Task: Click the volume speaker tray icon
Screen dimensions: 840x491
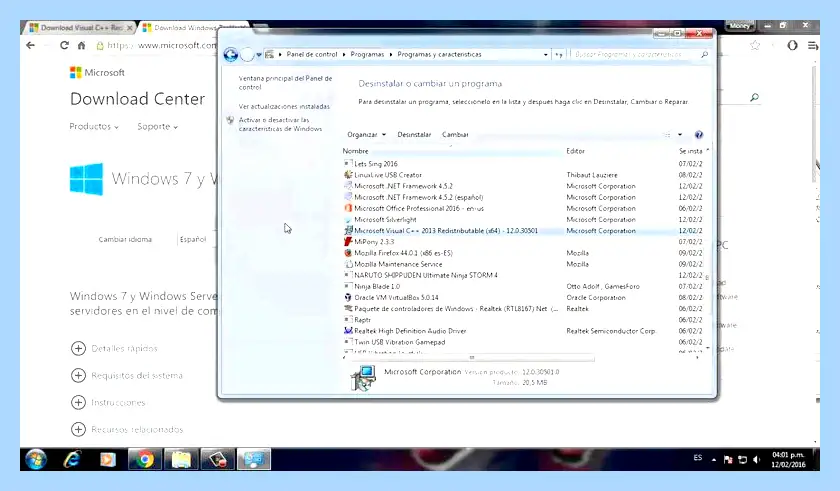Action: tap(756, 459)
